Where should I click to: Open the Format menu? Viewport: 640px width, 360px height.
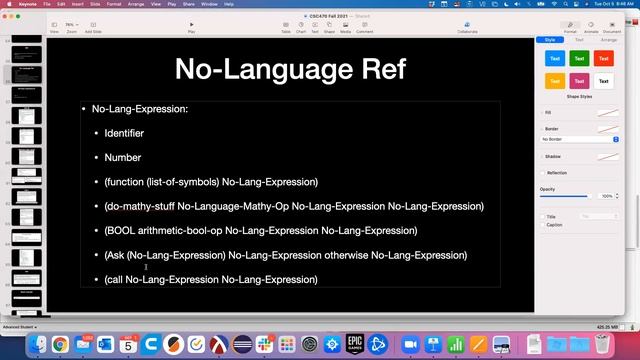(114, 4)
